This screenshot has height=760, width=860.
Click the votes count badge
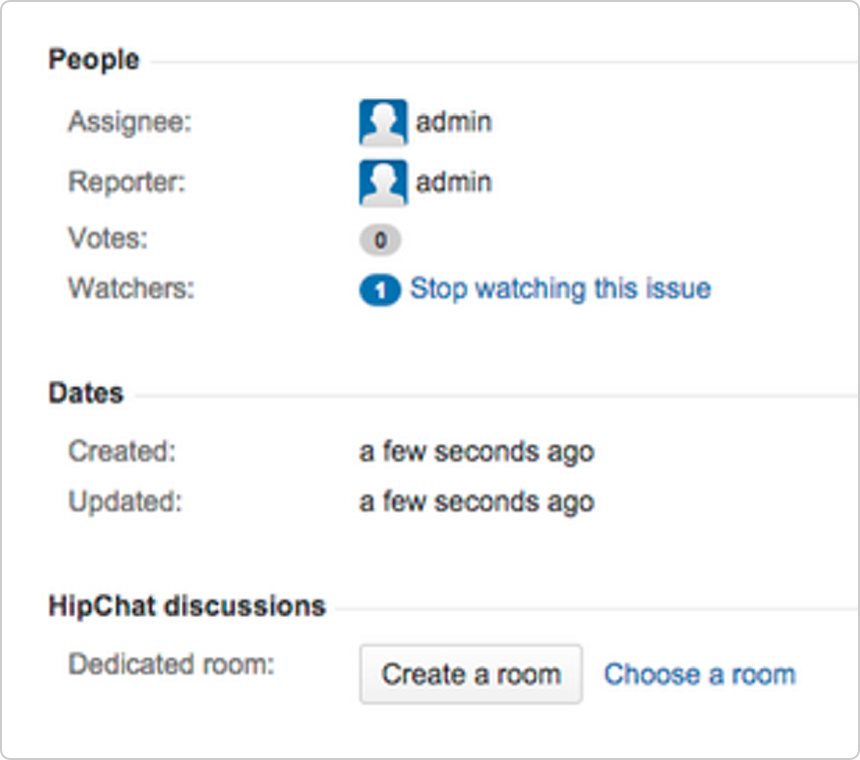pyautogui.click(x=380, y=240)
